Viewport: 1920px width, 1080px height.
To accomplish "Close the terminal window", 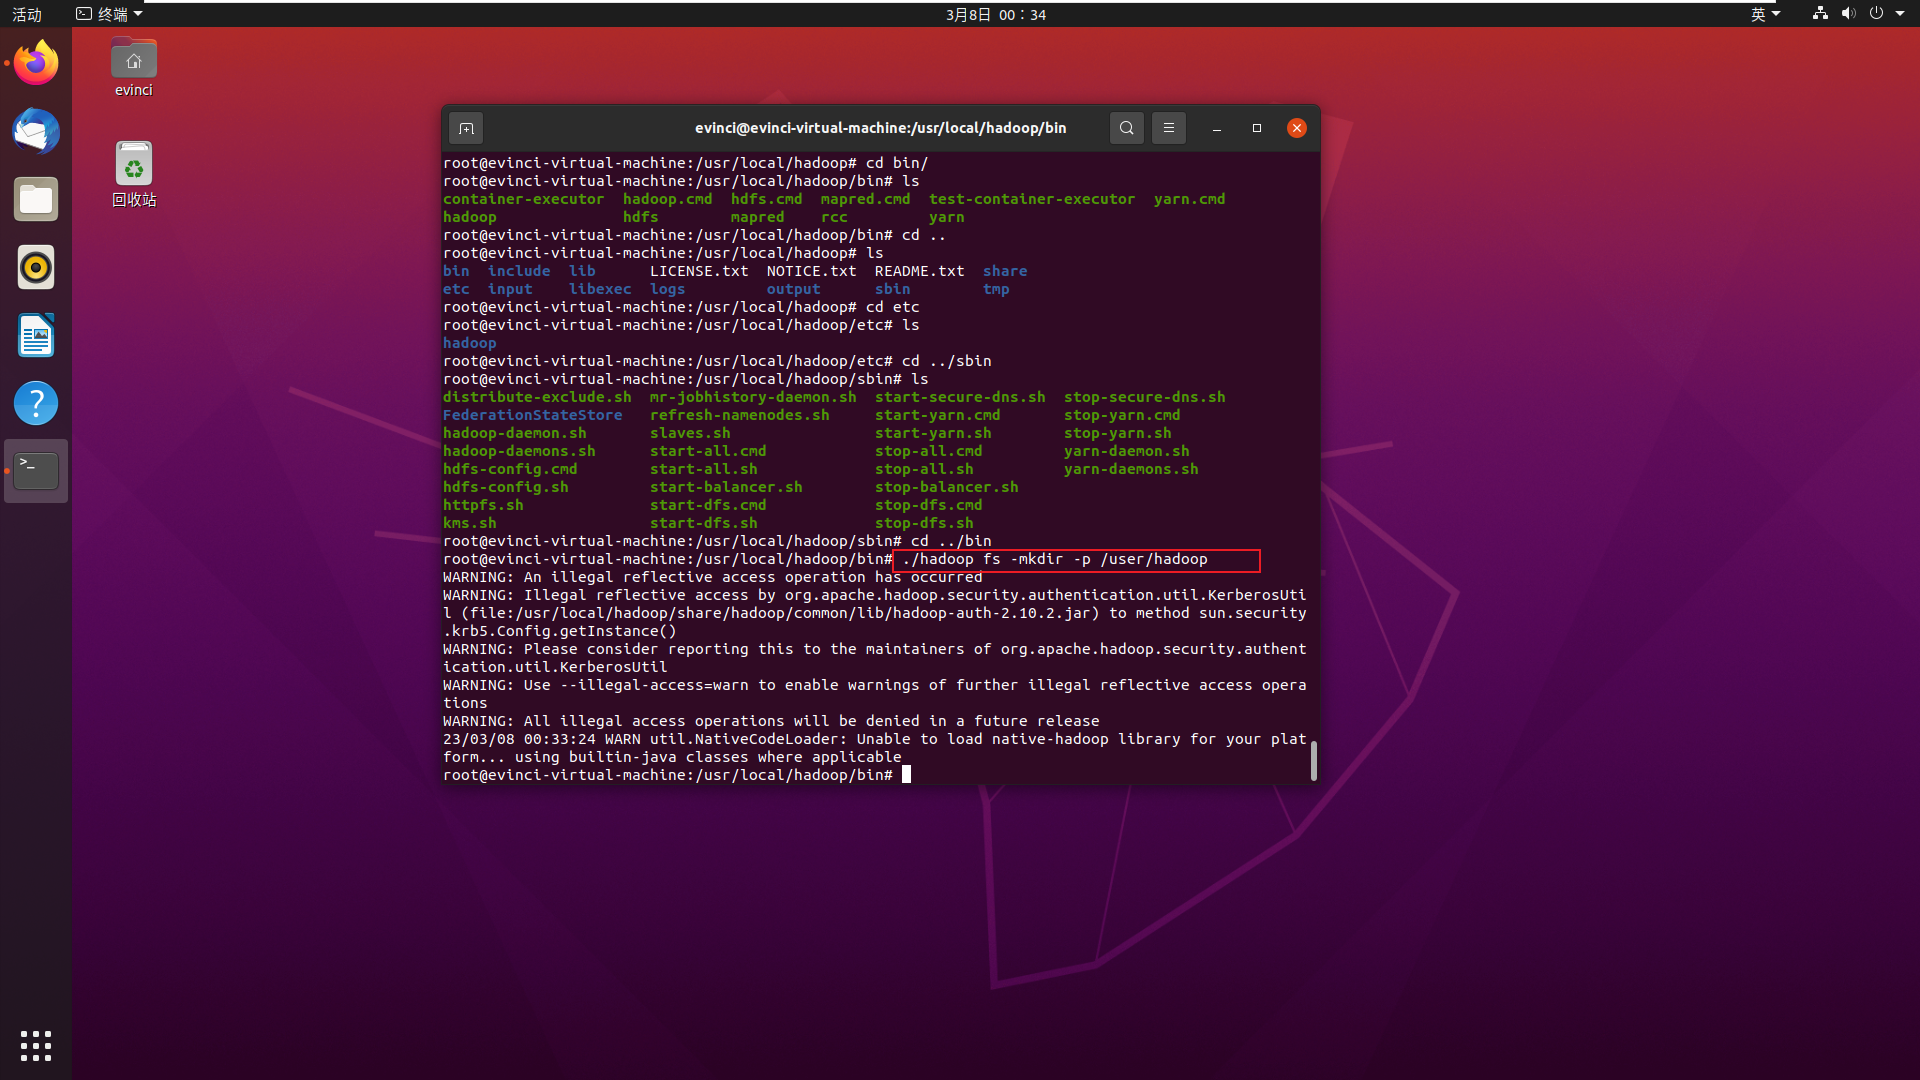I will pos(1297,128).
